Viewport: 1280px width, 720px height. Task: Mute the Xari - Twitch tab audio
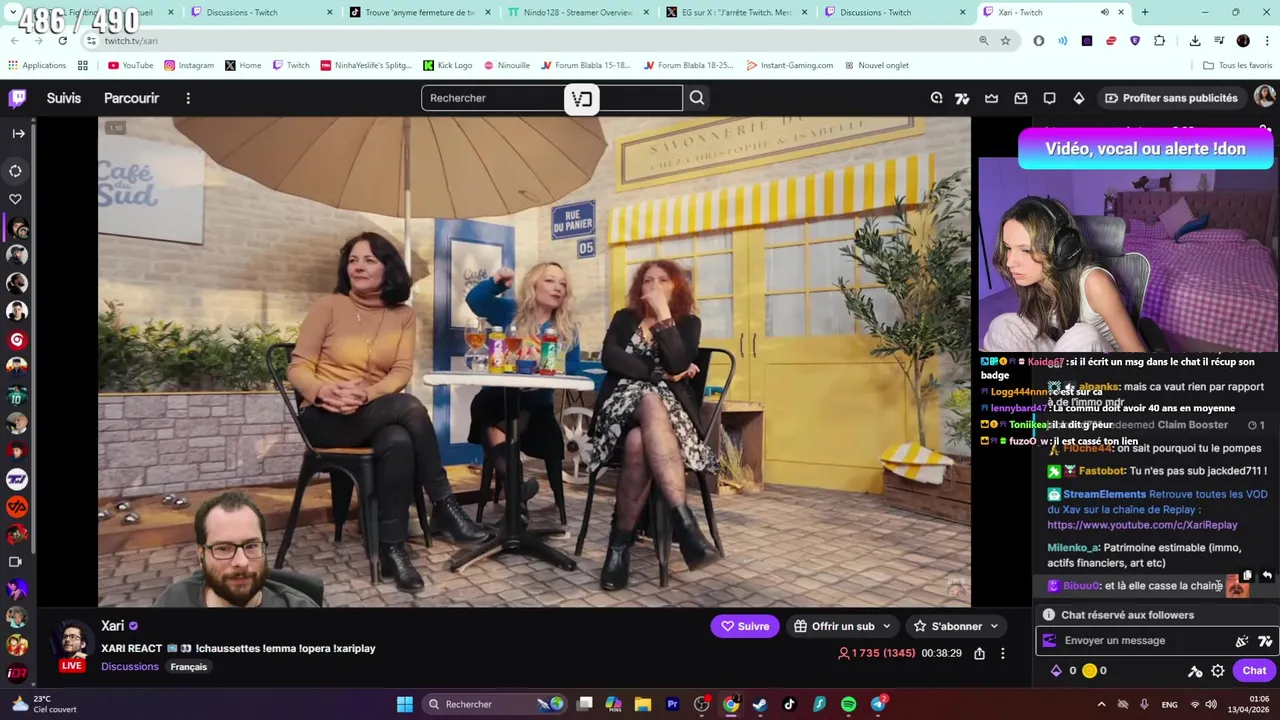click(1104, 12)
